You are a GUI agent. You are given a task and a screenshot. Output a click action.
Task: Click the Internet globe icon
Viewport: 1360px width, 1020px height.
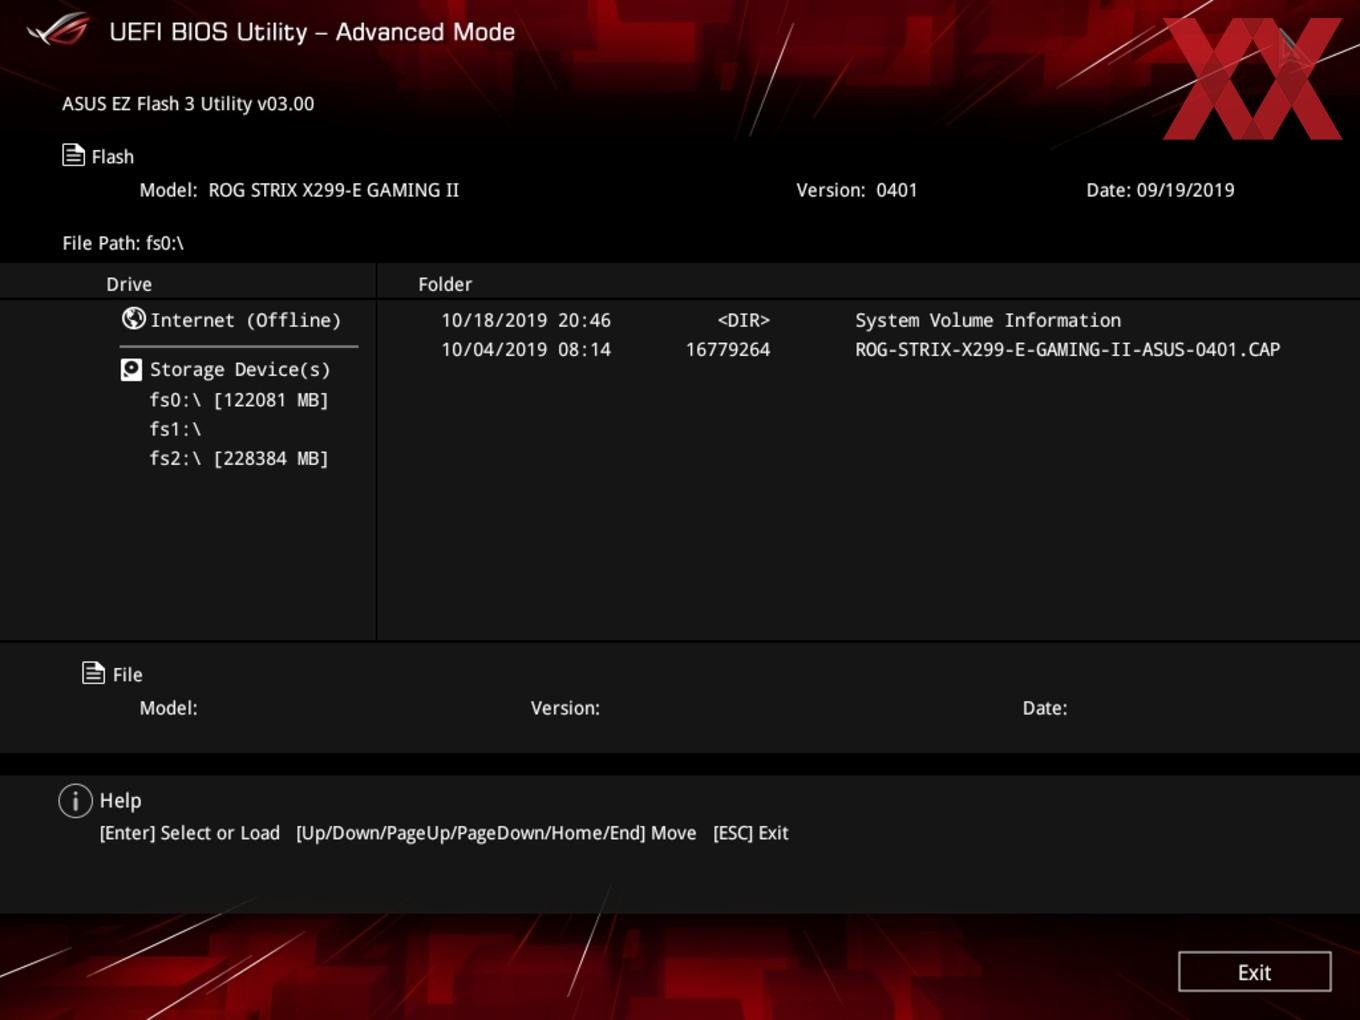pyautogui.click(x=133, y=318)
